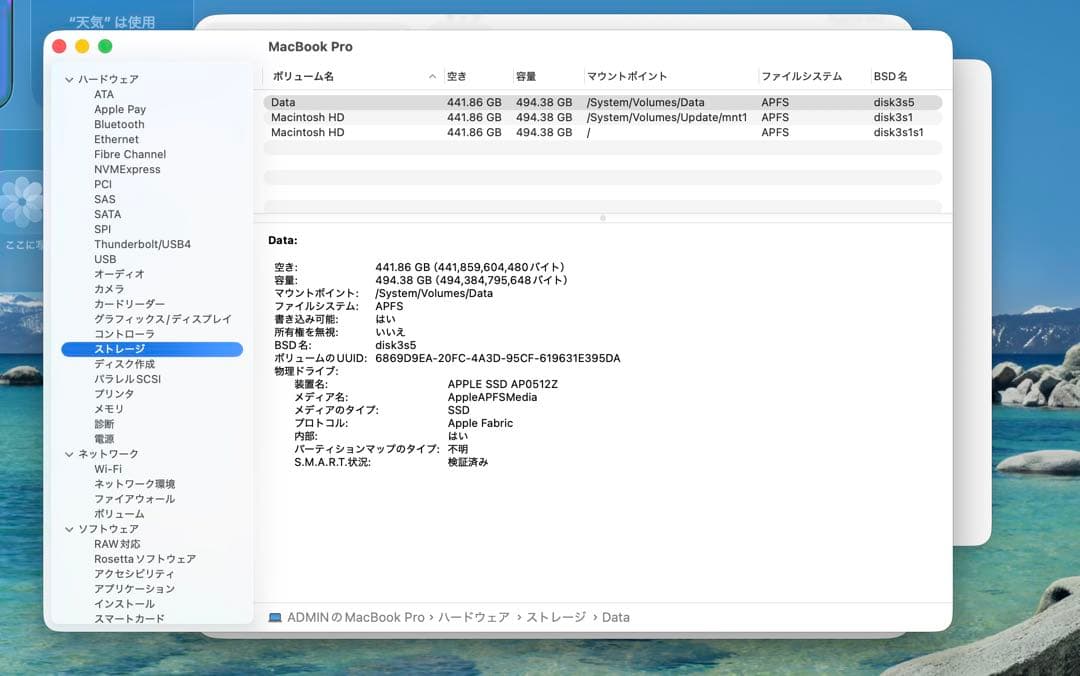Select スマートカード in the sidebar

tap(129, 619)
